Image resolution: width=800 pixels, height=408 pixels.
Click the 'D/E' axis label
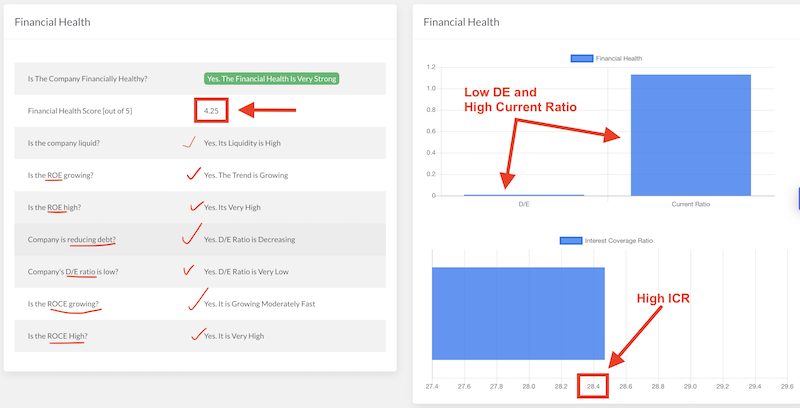(x=524, y=204)
